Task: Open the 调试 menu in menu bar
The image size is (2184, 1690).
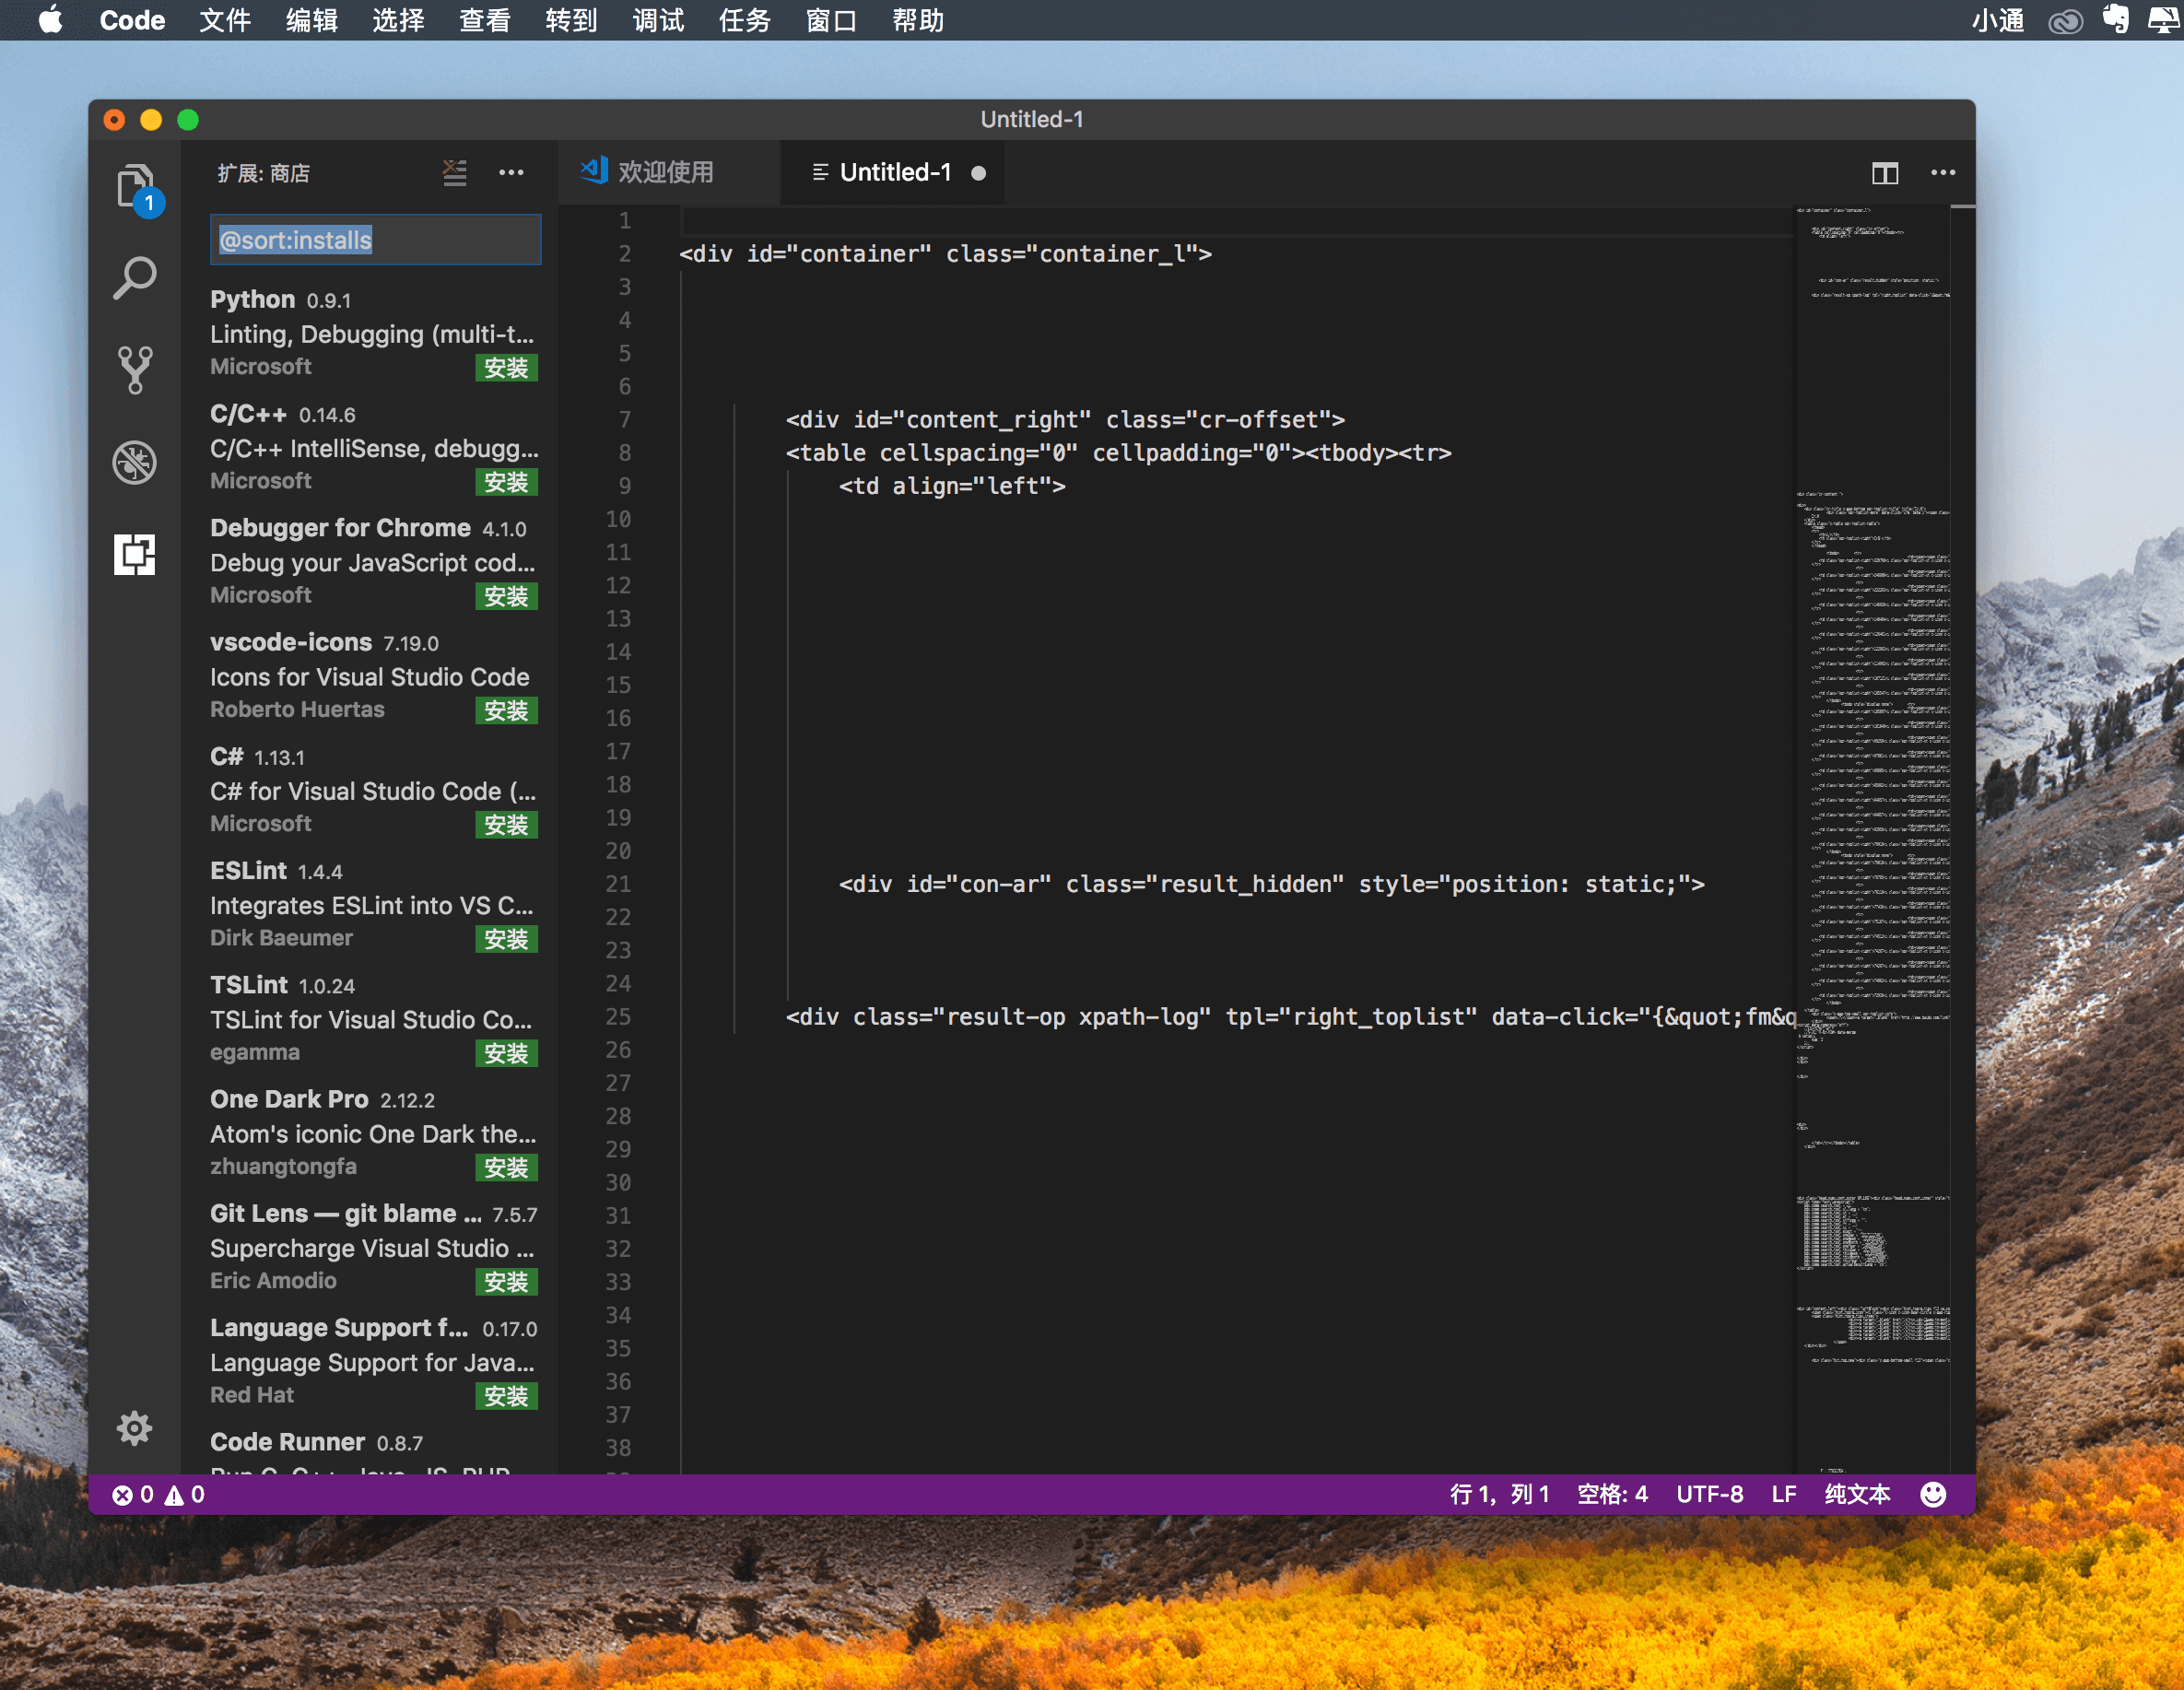Action: coord(657,20)
